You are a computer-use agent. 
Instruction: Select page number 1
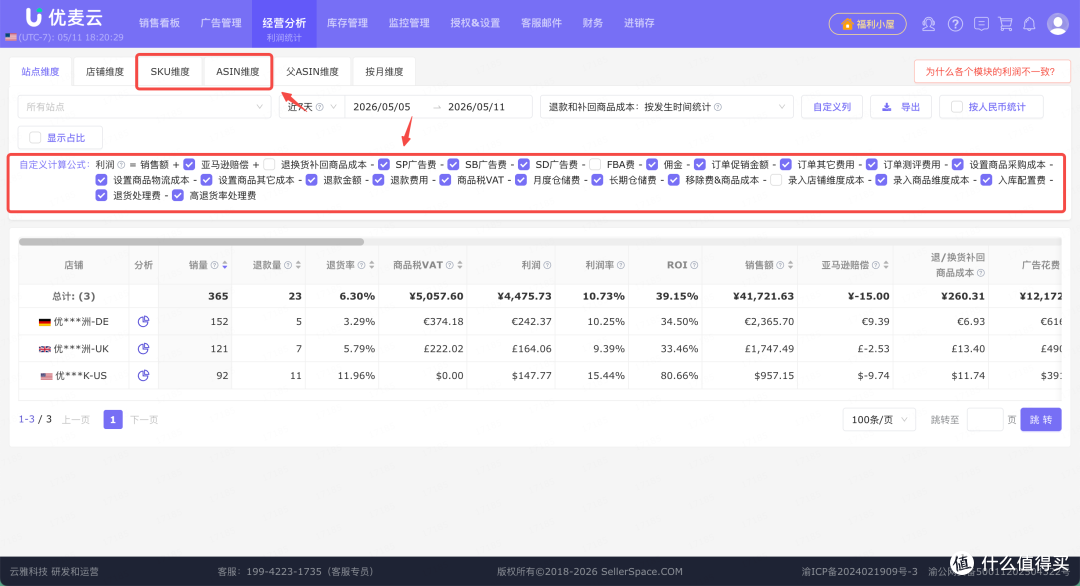113,419
